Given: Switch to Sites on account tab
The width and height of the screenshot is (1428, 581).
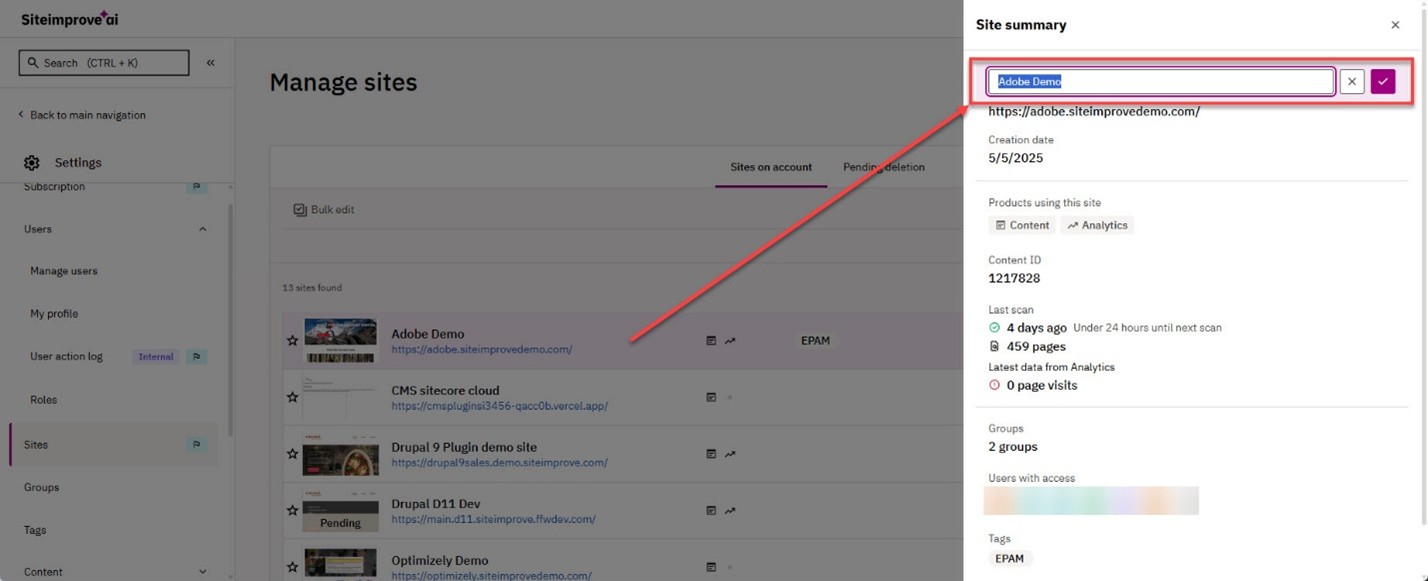Looking at the screenshot, I should (x=771, y=167).
